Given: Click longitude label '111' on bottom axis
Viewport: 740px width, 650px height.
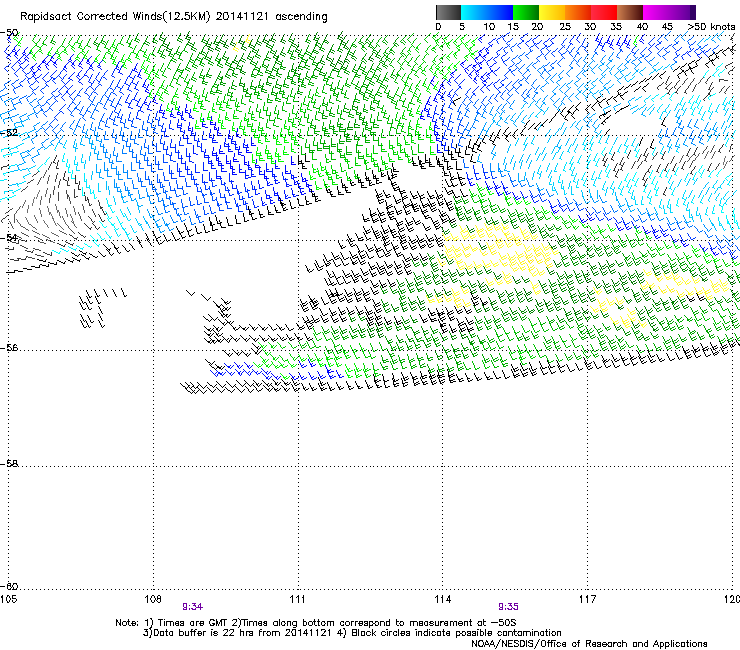Looking at the screenshot, I should pyautogui.click(x=297, y=599).
